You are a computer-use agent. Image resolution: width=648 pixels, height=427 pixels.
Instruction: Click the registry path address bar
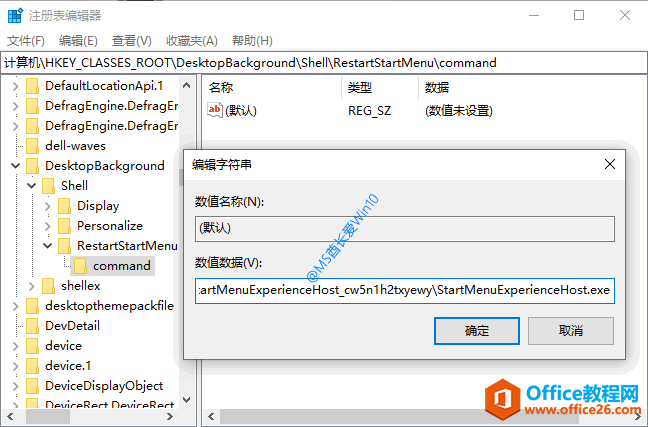click(324, 63)
